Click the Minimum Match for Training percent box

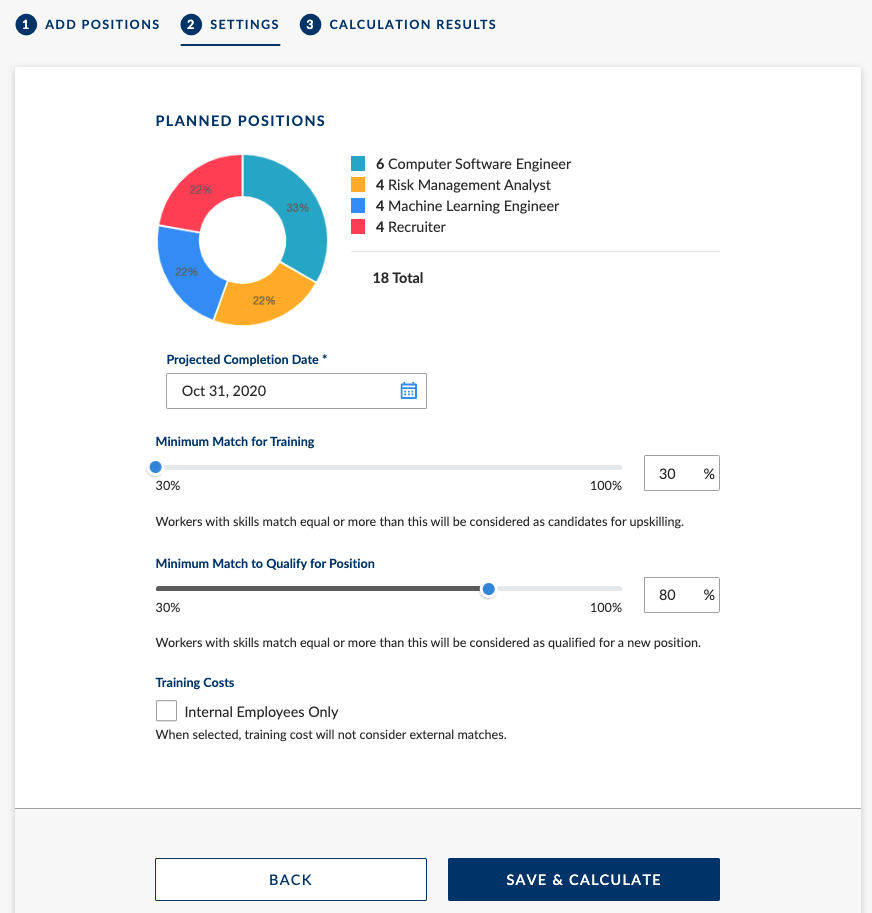click(x=668, y=474)
